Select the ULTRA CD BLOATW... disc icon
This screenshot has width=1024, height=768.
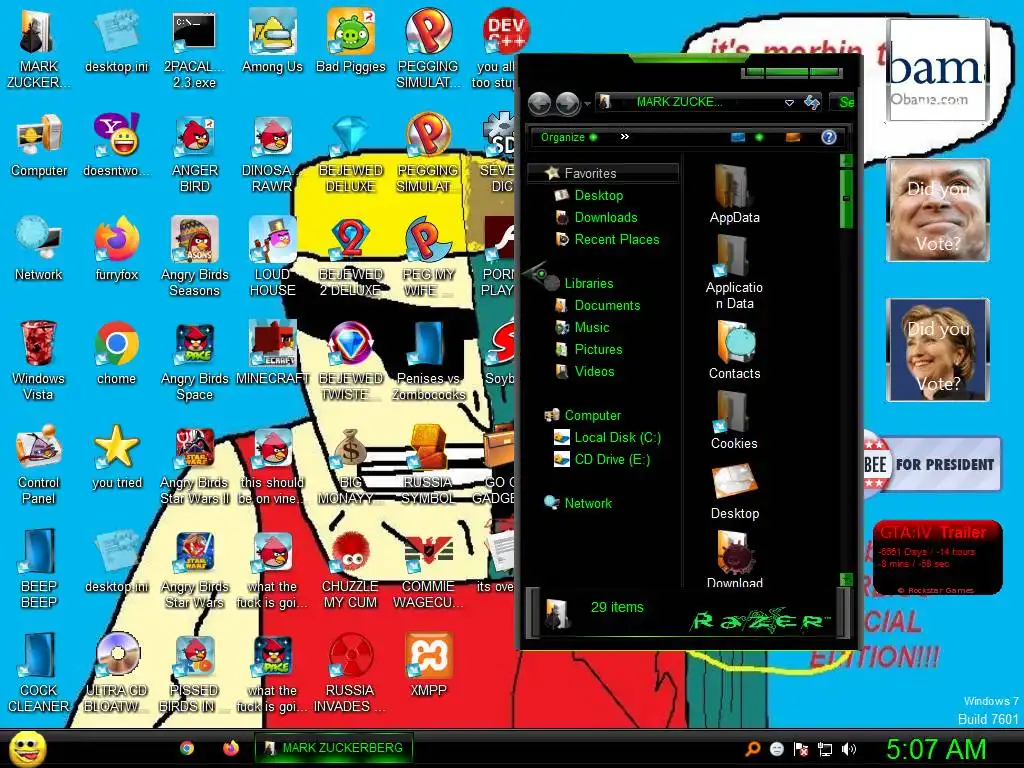pyautogui.click(x=117, y=674)
